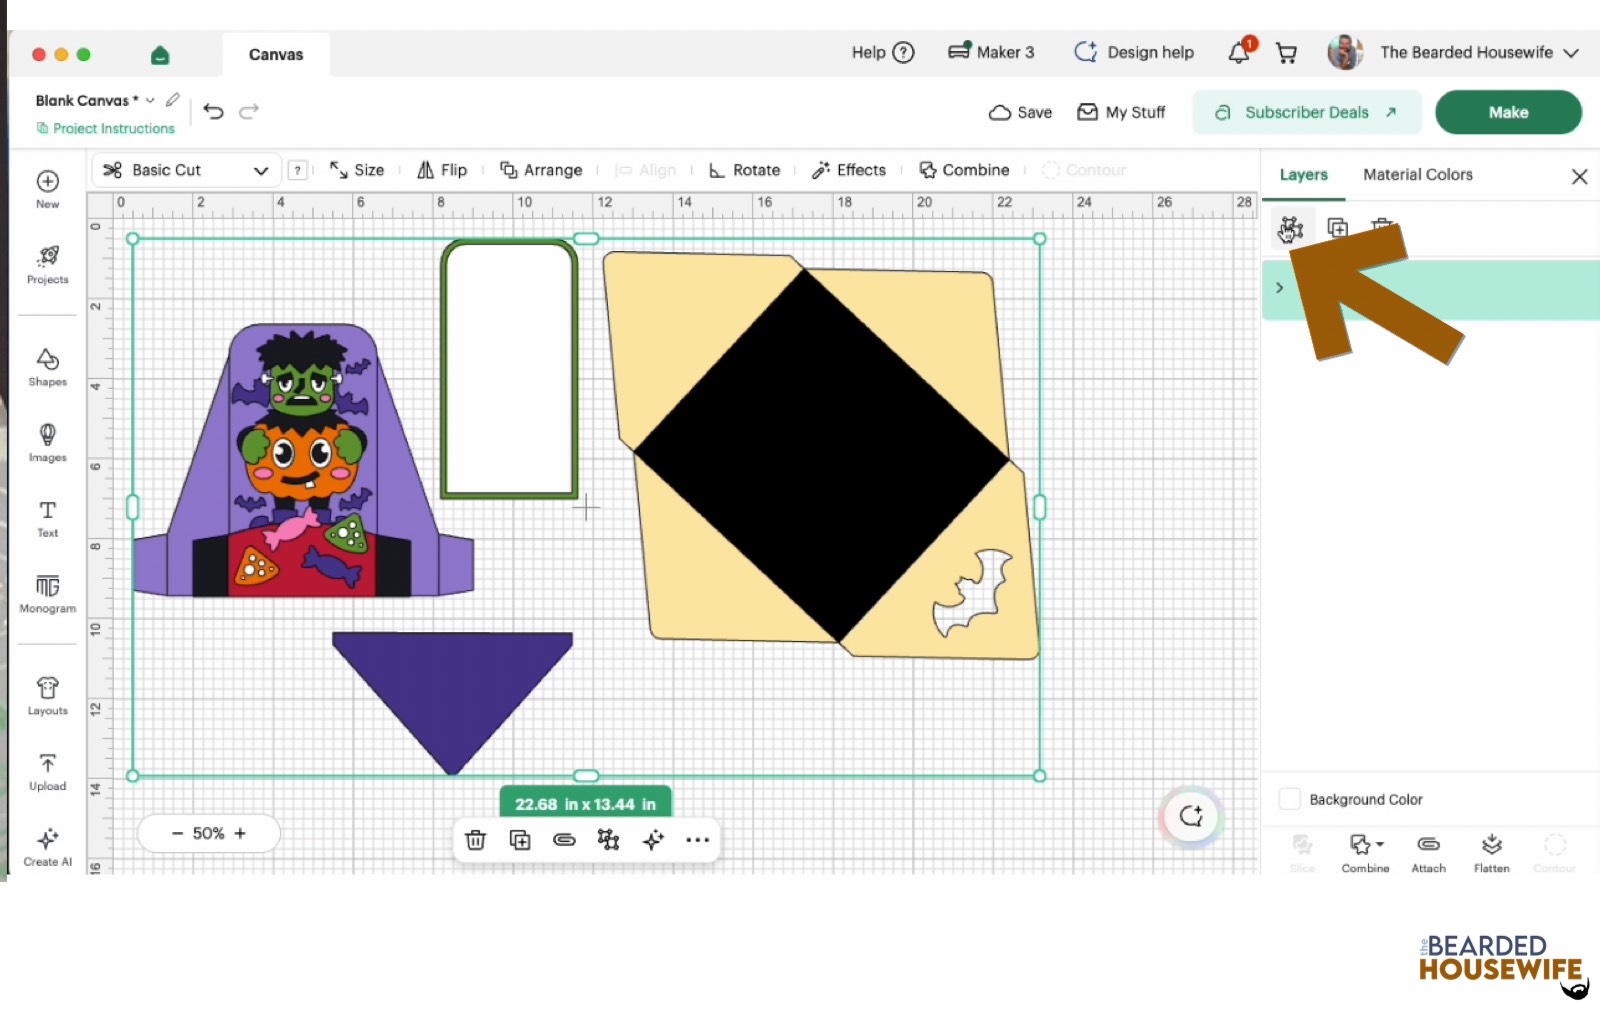Click the Duplicate icon in Layers panel

click(1337, 228)
